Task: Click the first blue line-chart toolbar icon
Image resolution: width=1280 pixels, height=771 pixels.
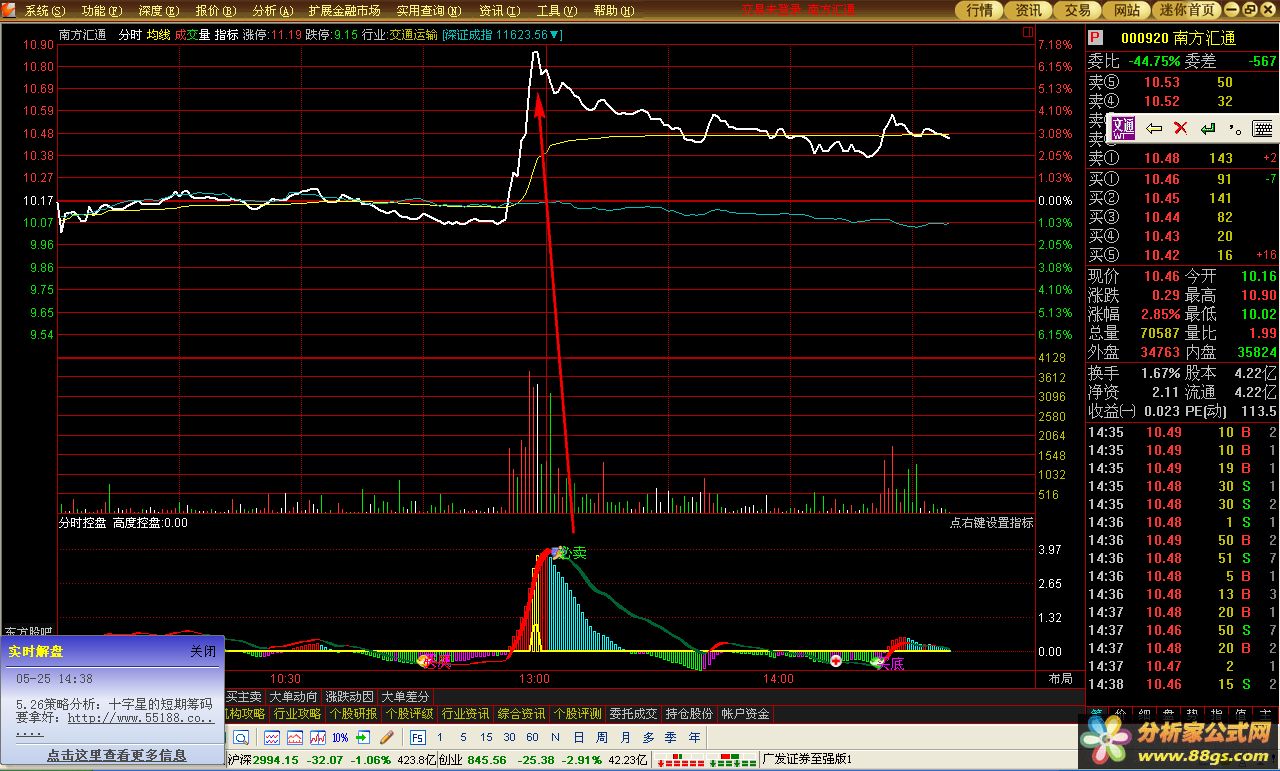Action: 271,737
